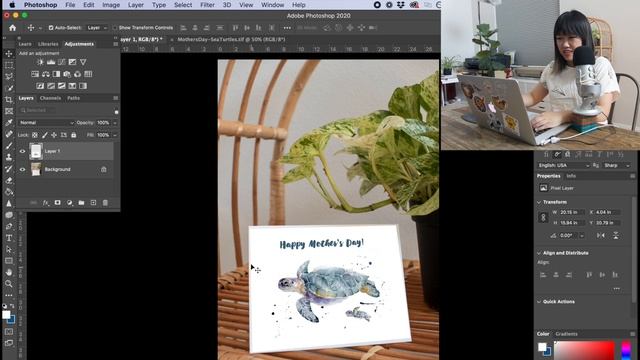Add a Color Balance adjustment
The image size is (640, 360).
click(46, 74)
